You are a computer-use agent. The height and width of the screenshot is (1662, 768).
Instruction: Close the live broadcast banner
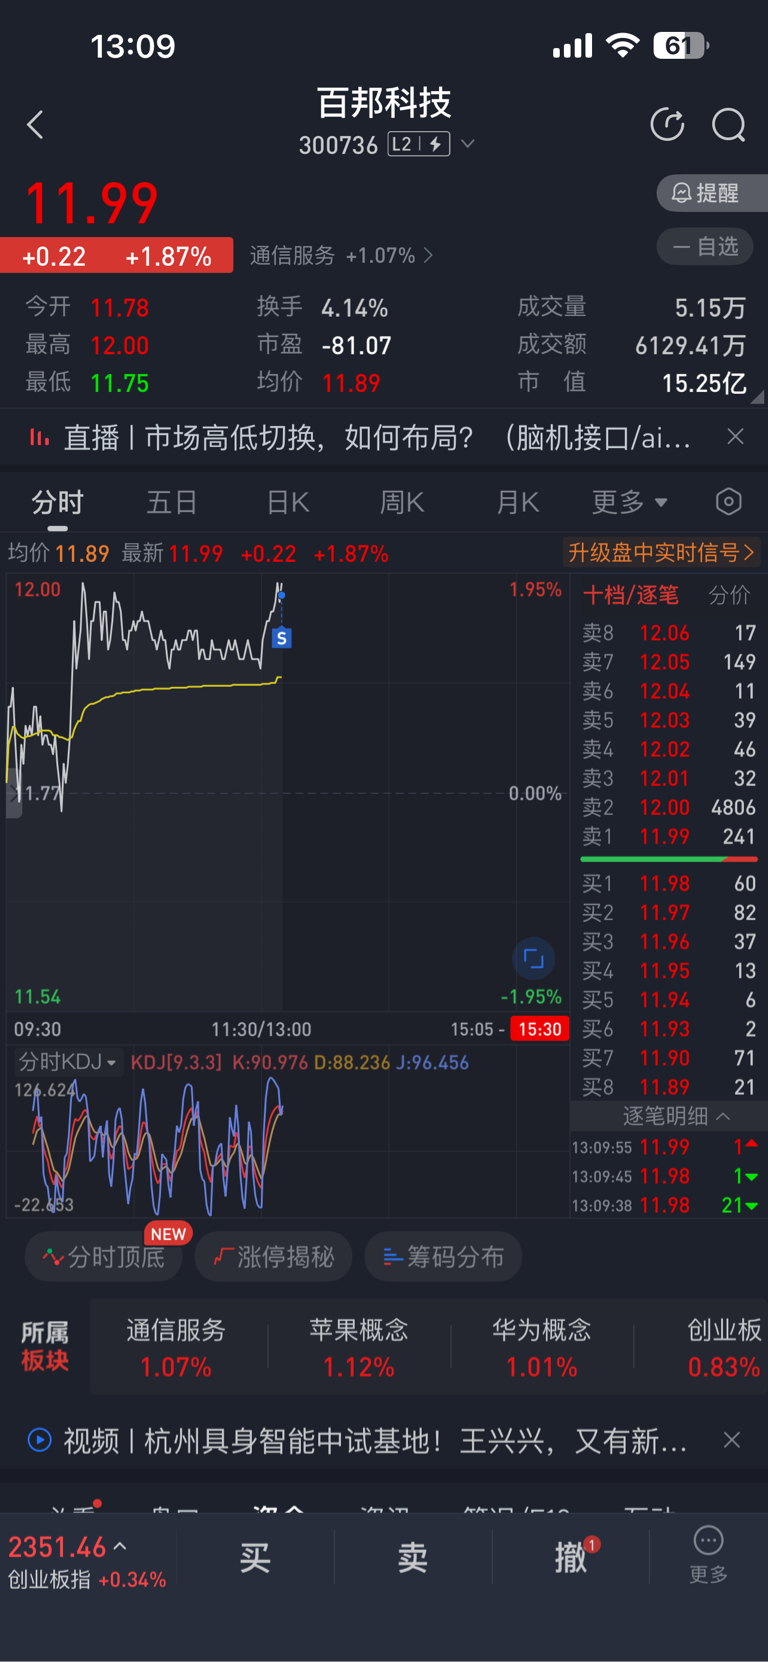coord(735,436)
